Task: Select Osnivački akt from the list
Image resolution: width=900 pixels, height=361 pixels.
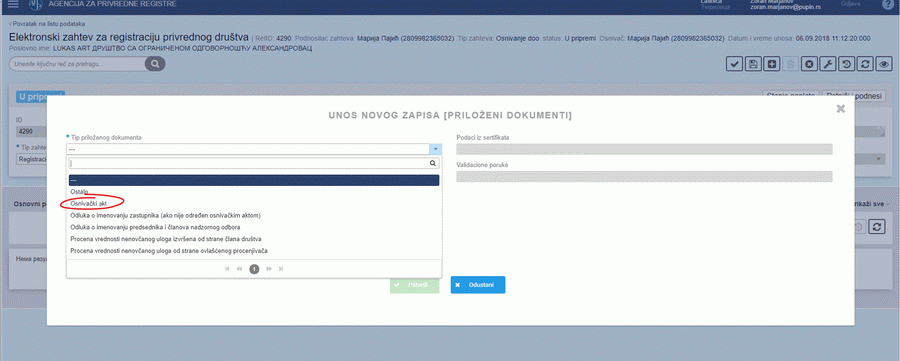Action: tap(88, 203)
